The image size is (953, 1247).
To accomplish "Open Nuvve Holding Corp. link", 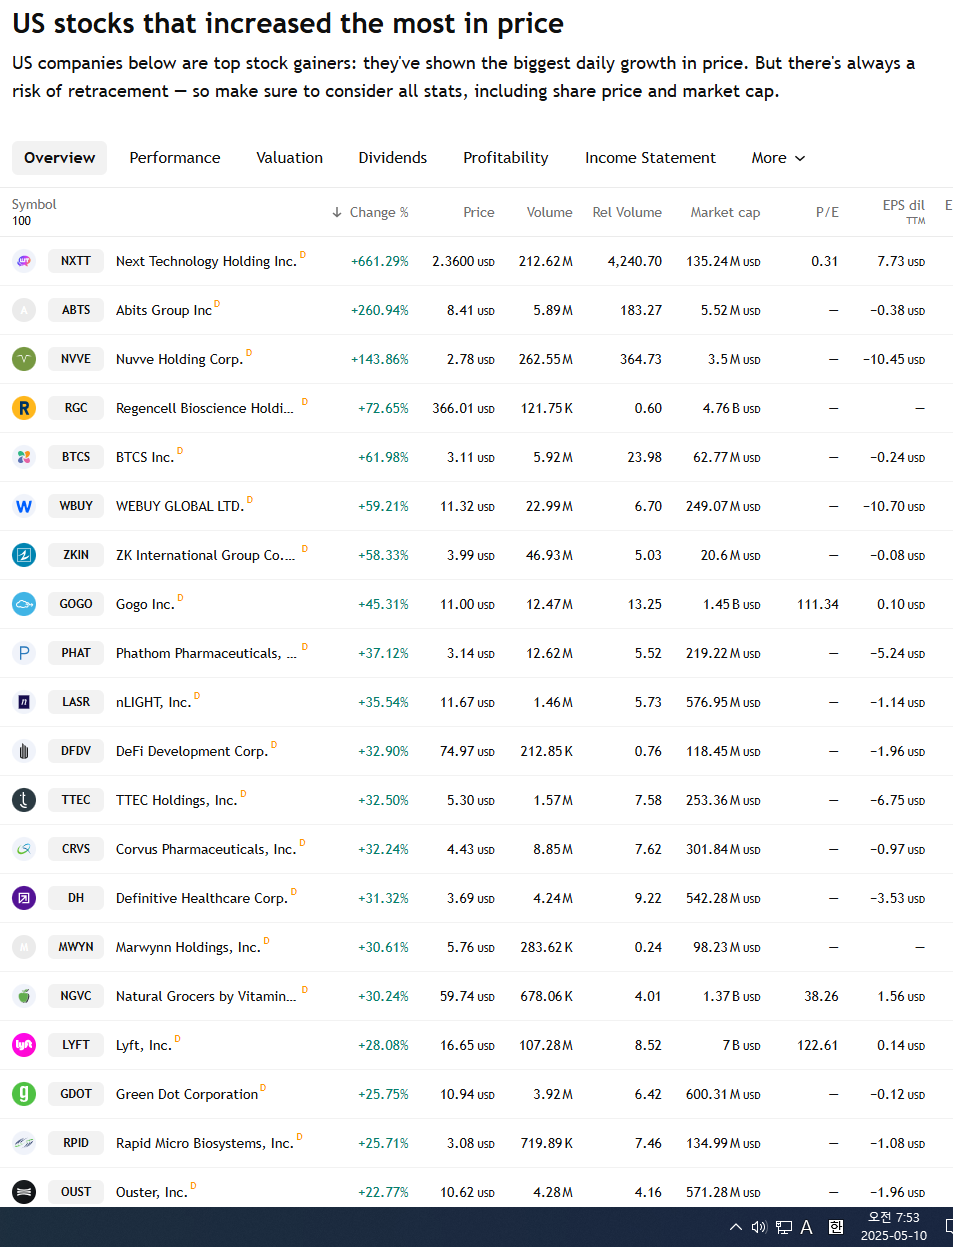I will [x=179, y=359].
